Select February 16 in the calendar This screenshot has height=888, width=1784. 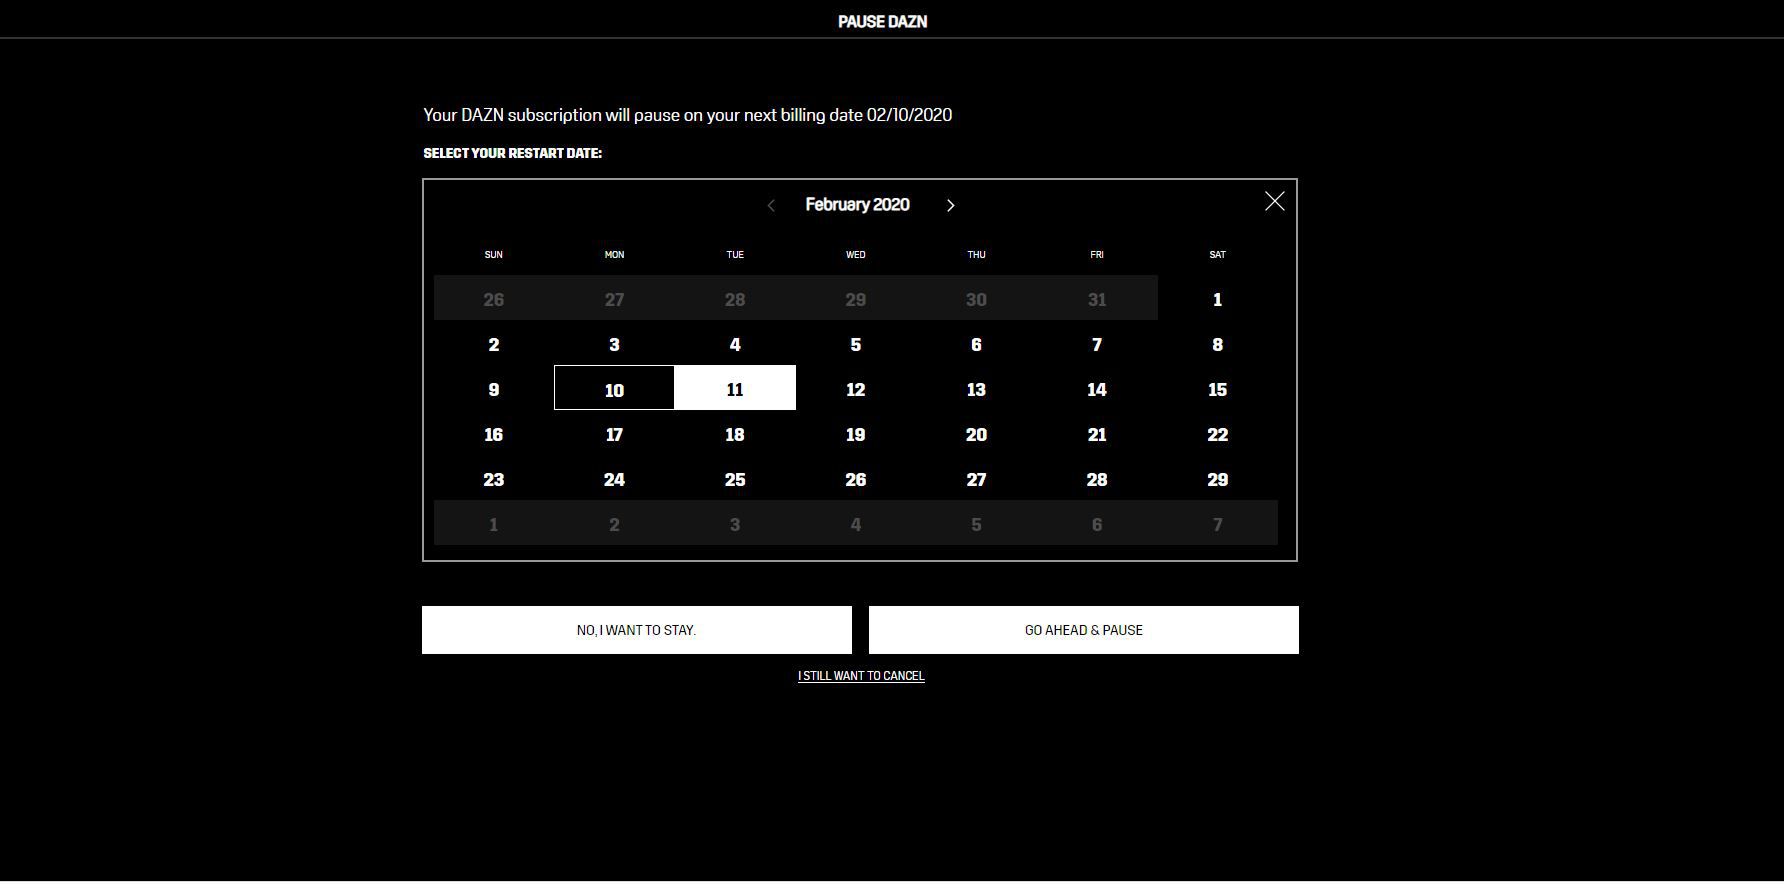pos(494,433)
